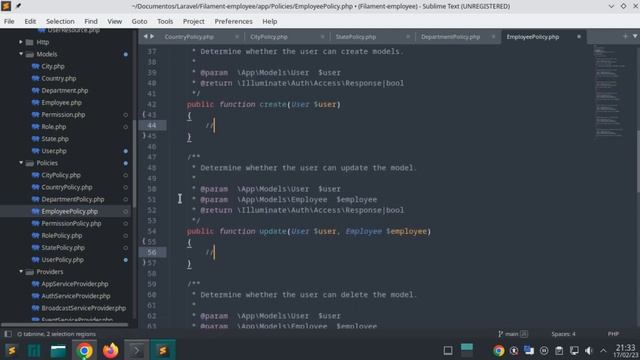The width and height of the screenshot is (640, 360).
Task: Collapse the Models folder
Action: (21, 54)
